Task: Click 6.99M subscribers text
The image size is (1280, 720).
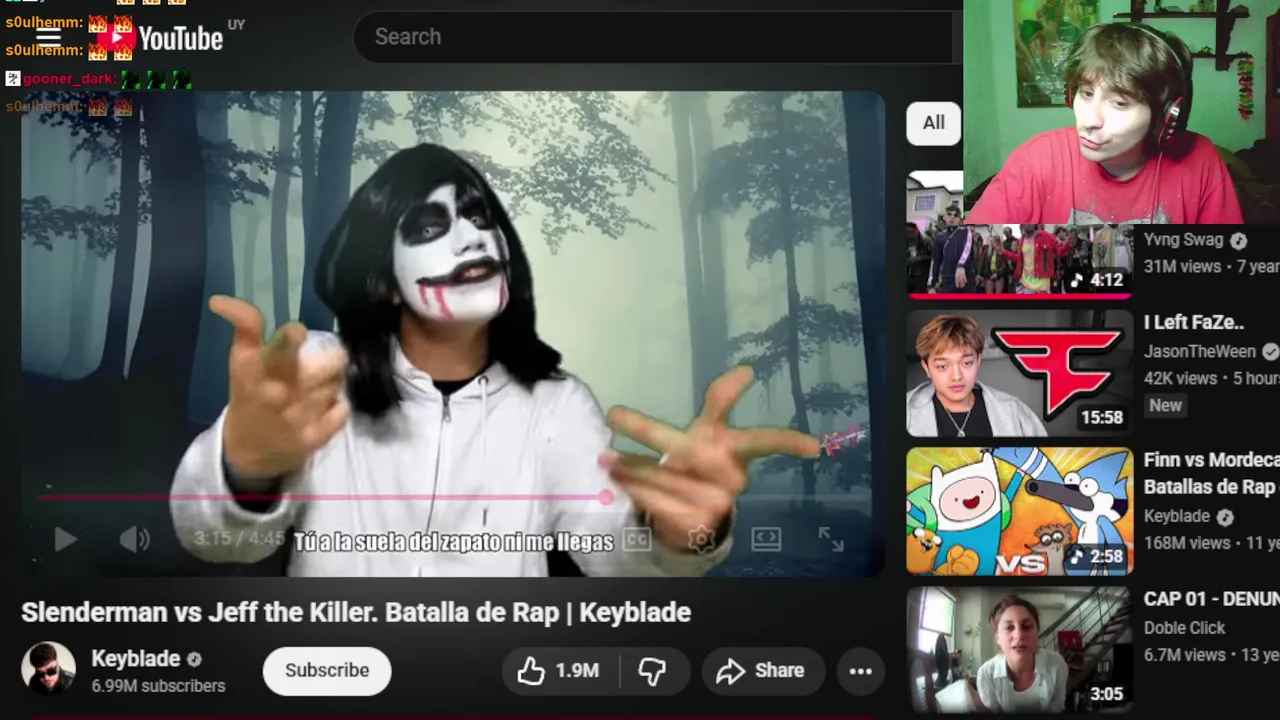Action: pos(158,686)
